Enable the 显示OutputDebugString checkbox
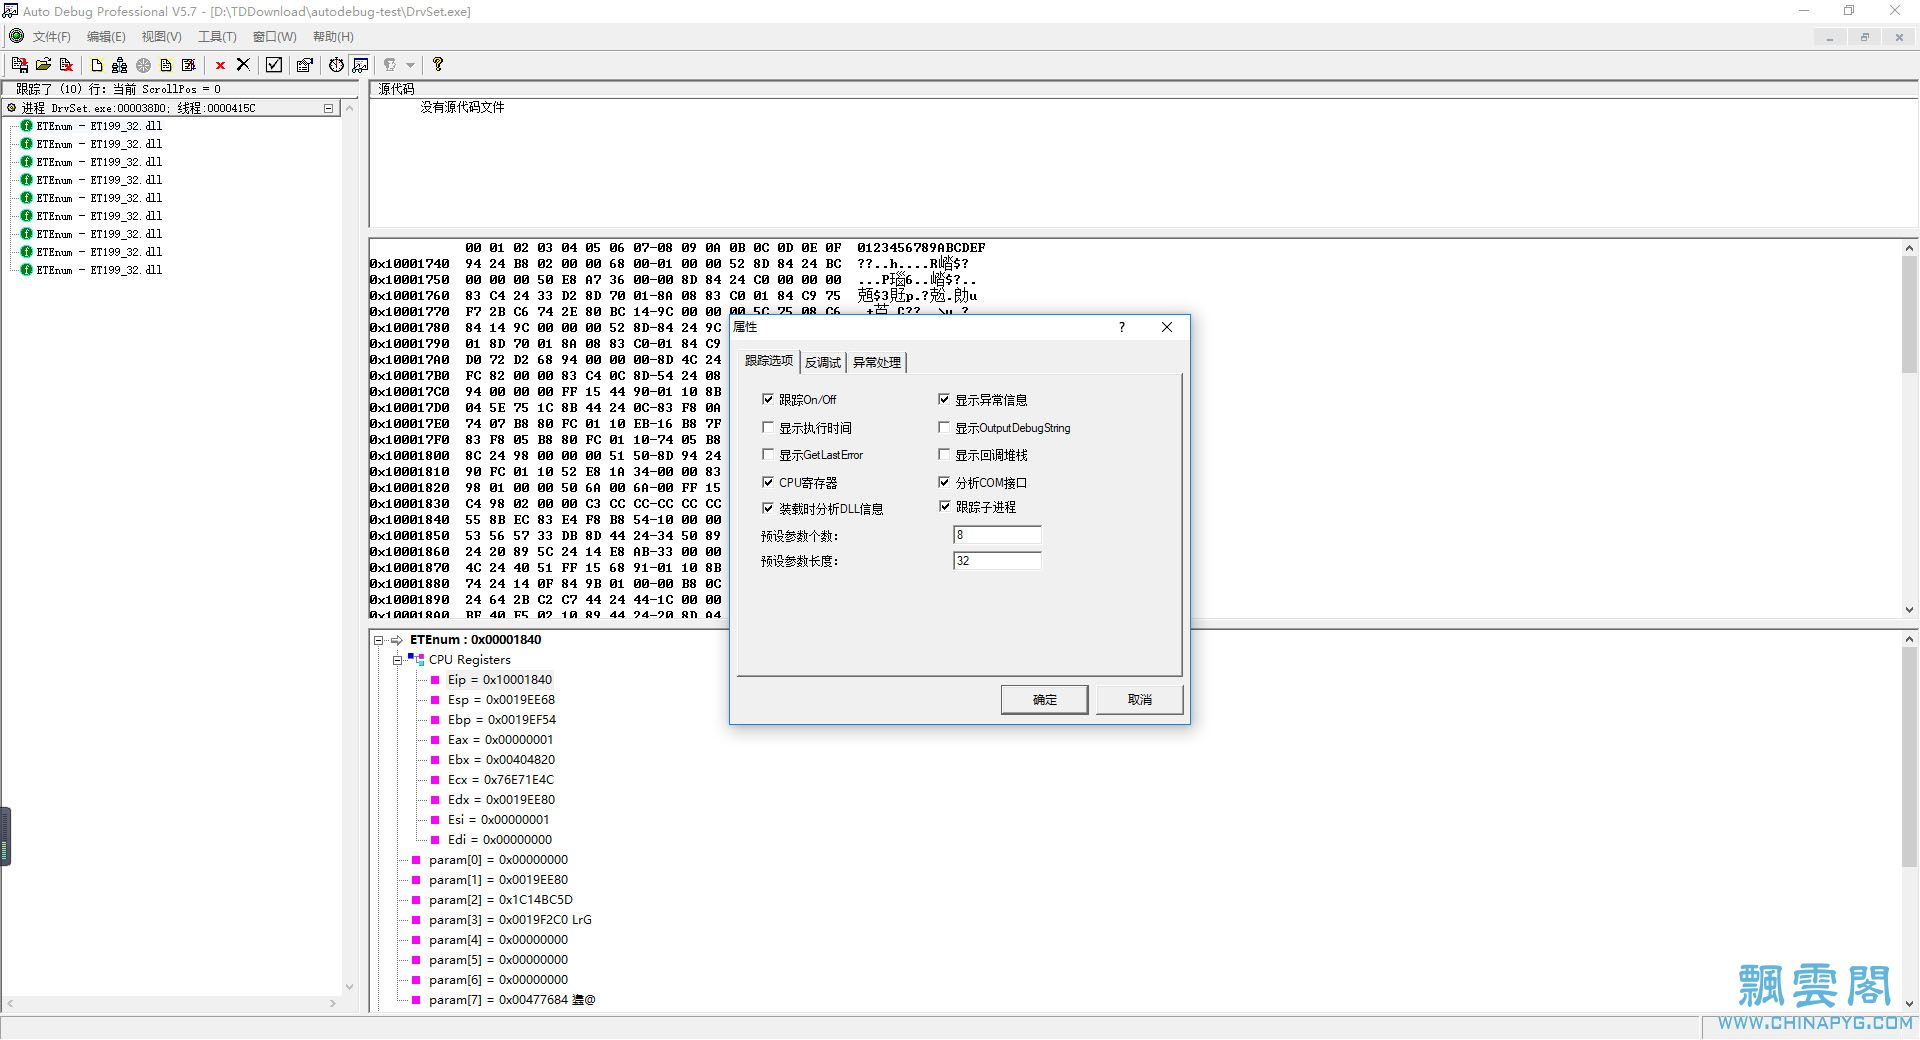Viewport: 1920px width, 1040px height. 944,427
